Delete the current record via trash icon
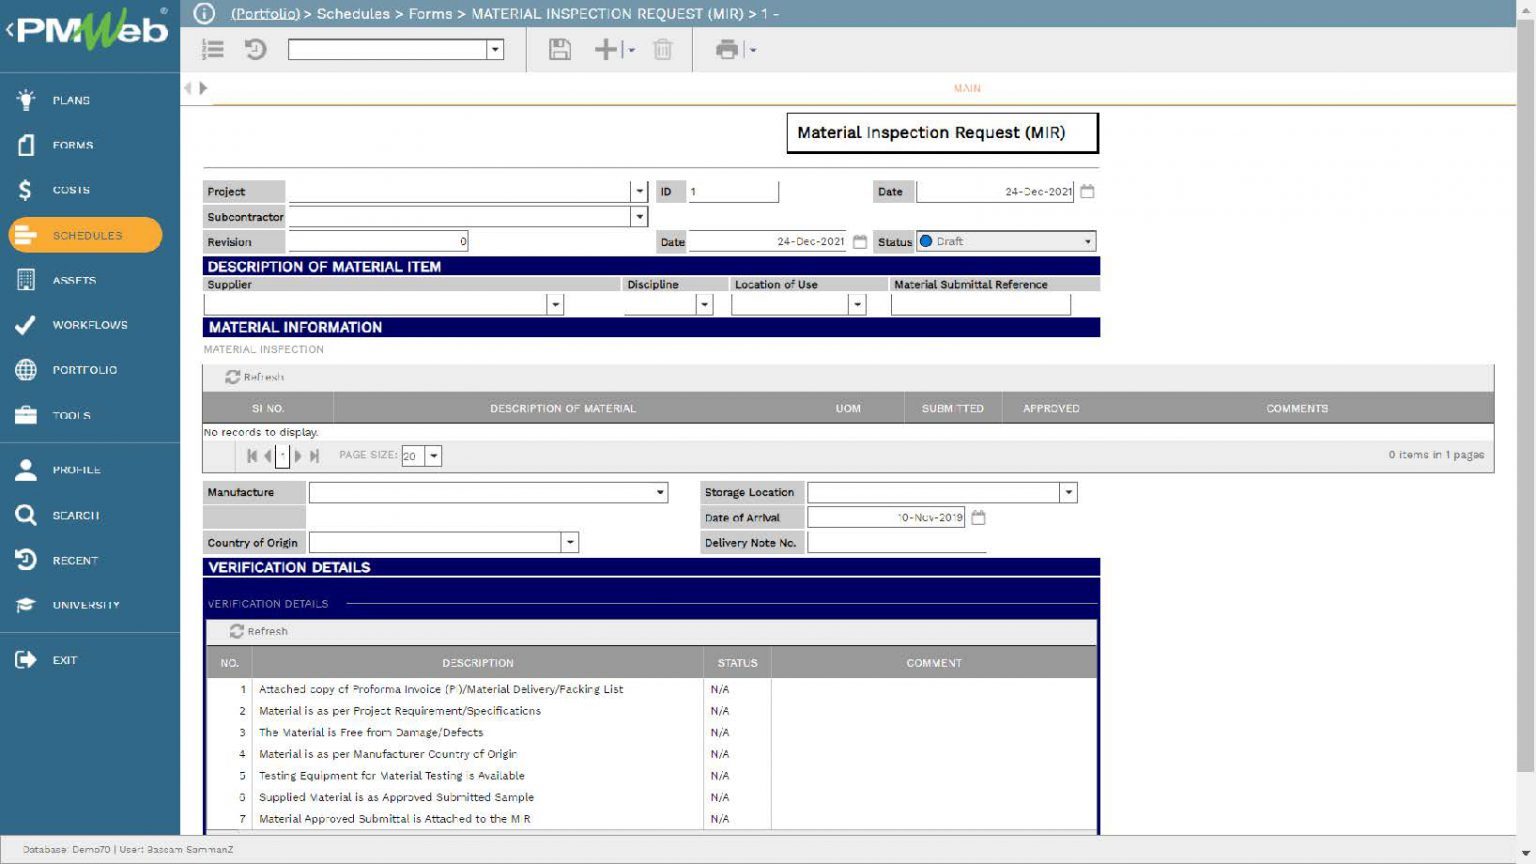Screen dimensions: 1536x864 (x=661, y=49)
